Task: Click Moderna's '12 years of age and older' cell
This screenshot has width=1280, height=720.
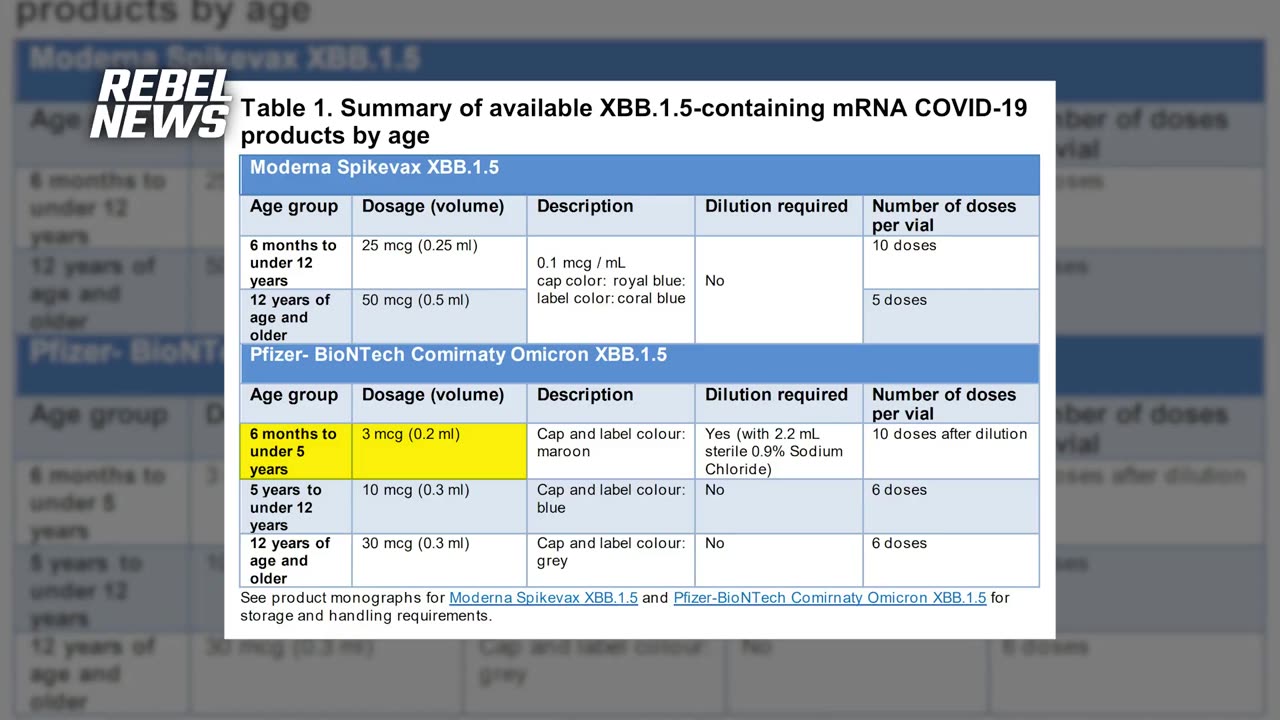Action: (x=296, y=317)
